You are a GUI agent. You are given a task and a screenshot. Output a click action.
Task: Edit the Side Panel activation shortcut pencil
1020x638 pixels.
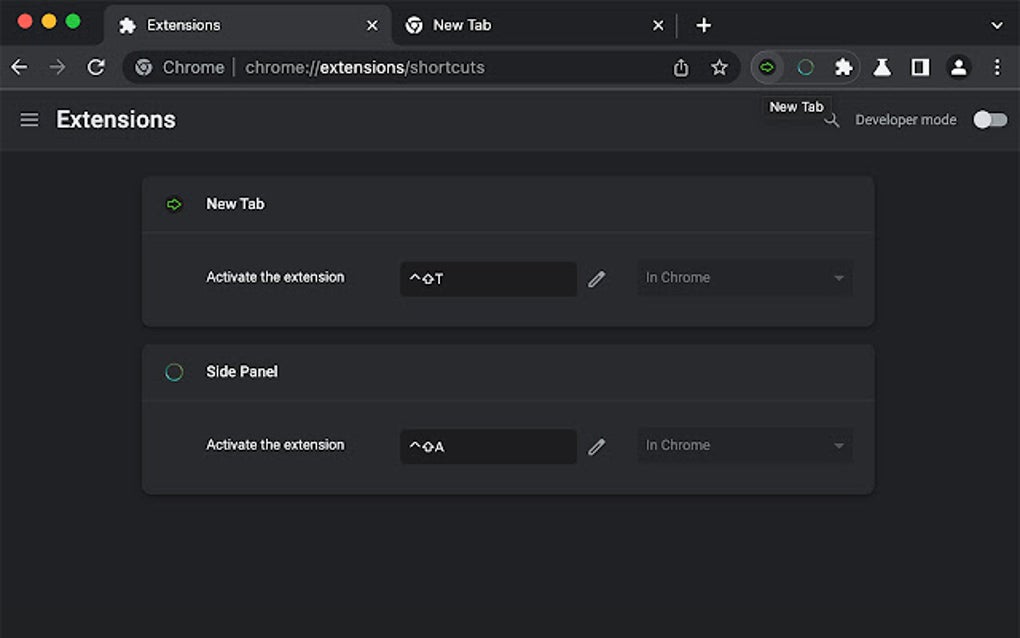597,447
